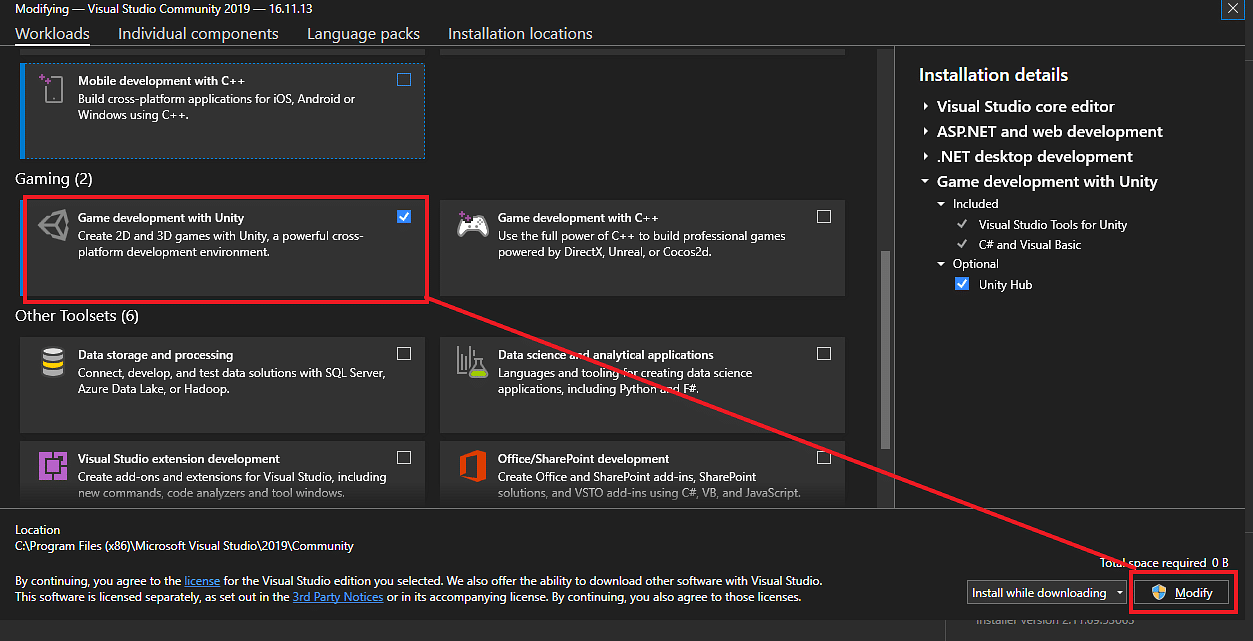Click the Office/SharePoint development icon
Screen dimensions: 1253x641
click(472, 466)
